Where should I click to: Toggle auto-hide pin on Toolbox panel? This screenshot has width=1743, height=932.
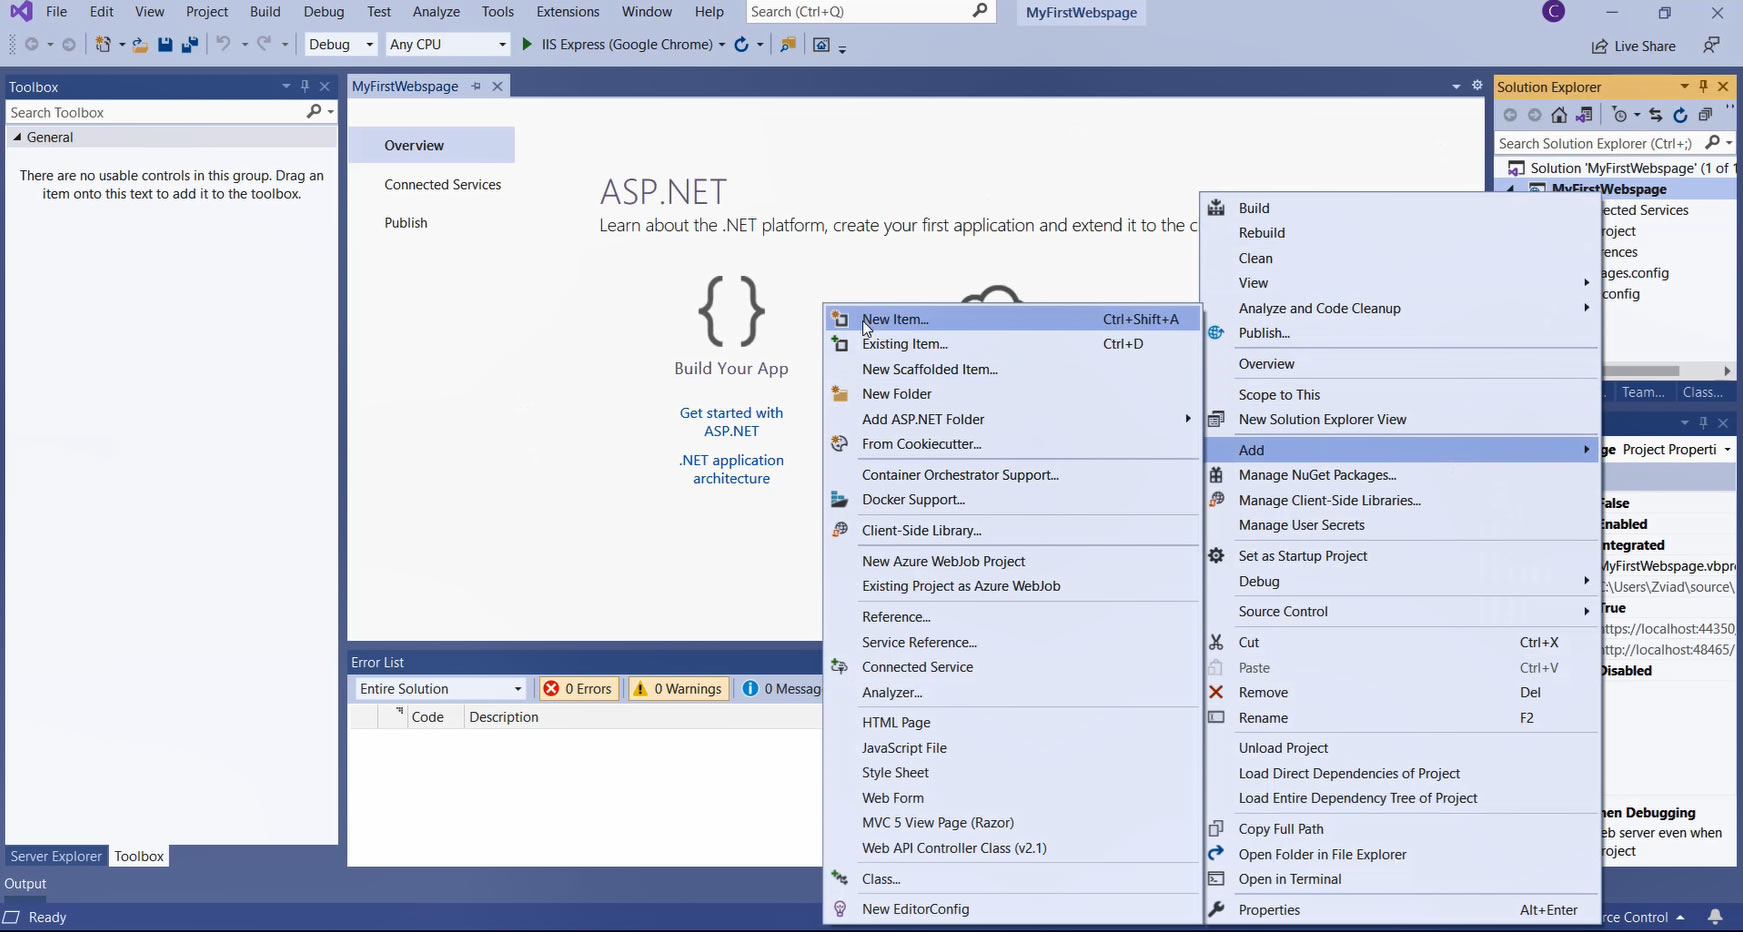(305, 87)
